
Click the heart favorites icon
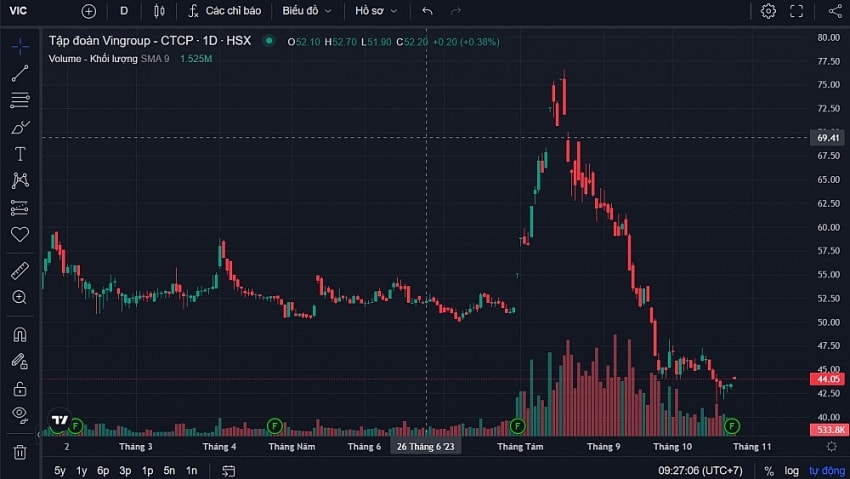[20, 234]
